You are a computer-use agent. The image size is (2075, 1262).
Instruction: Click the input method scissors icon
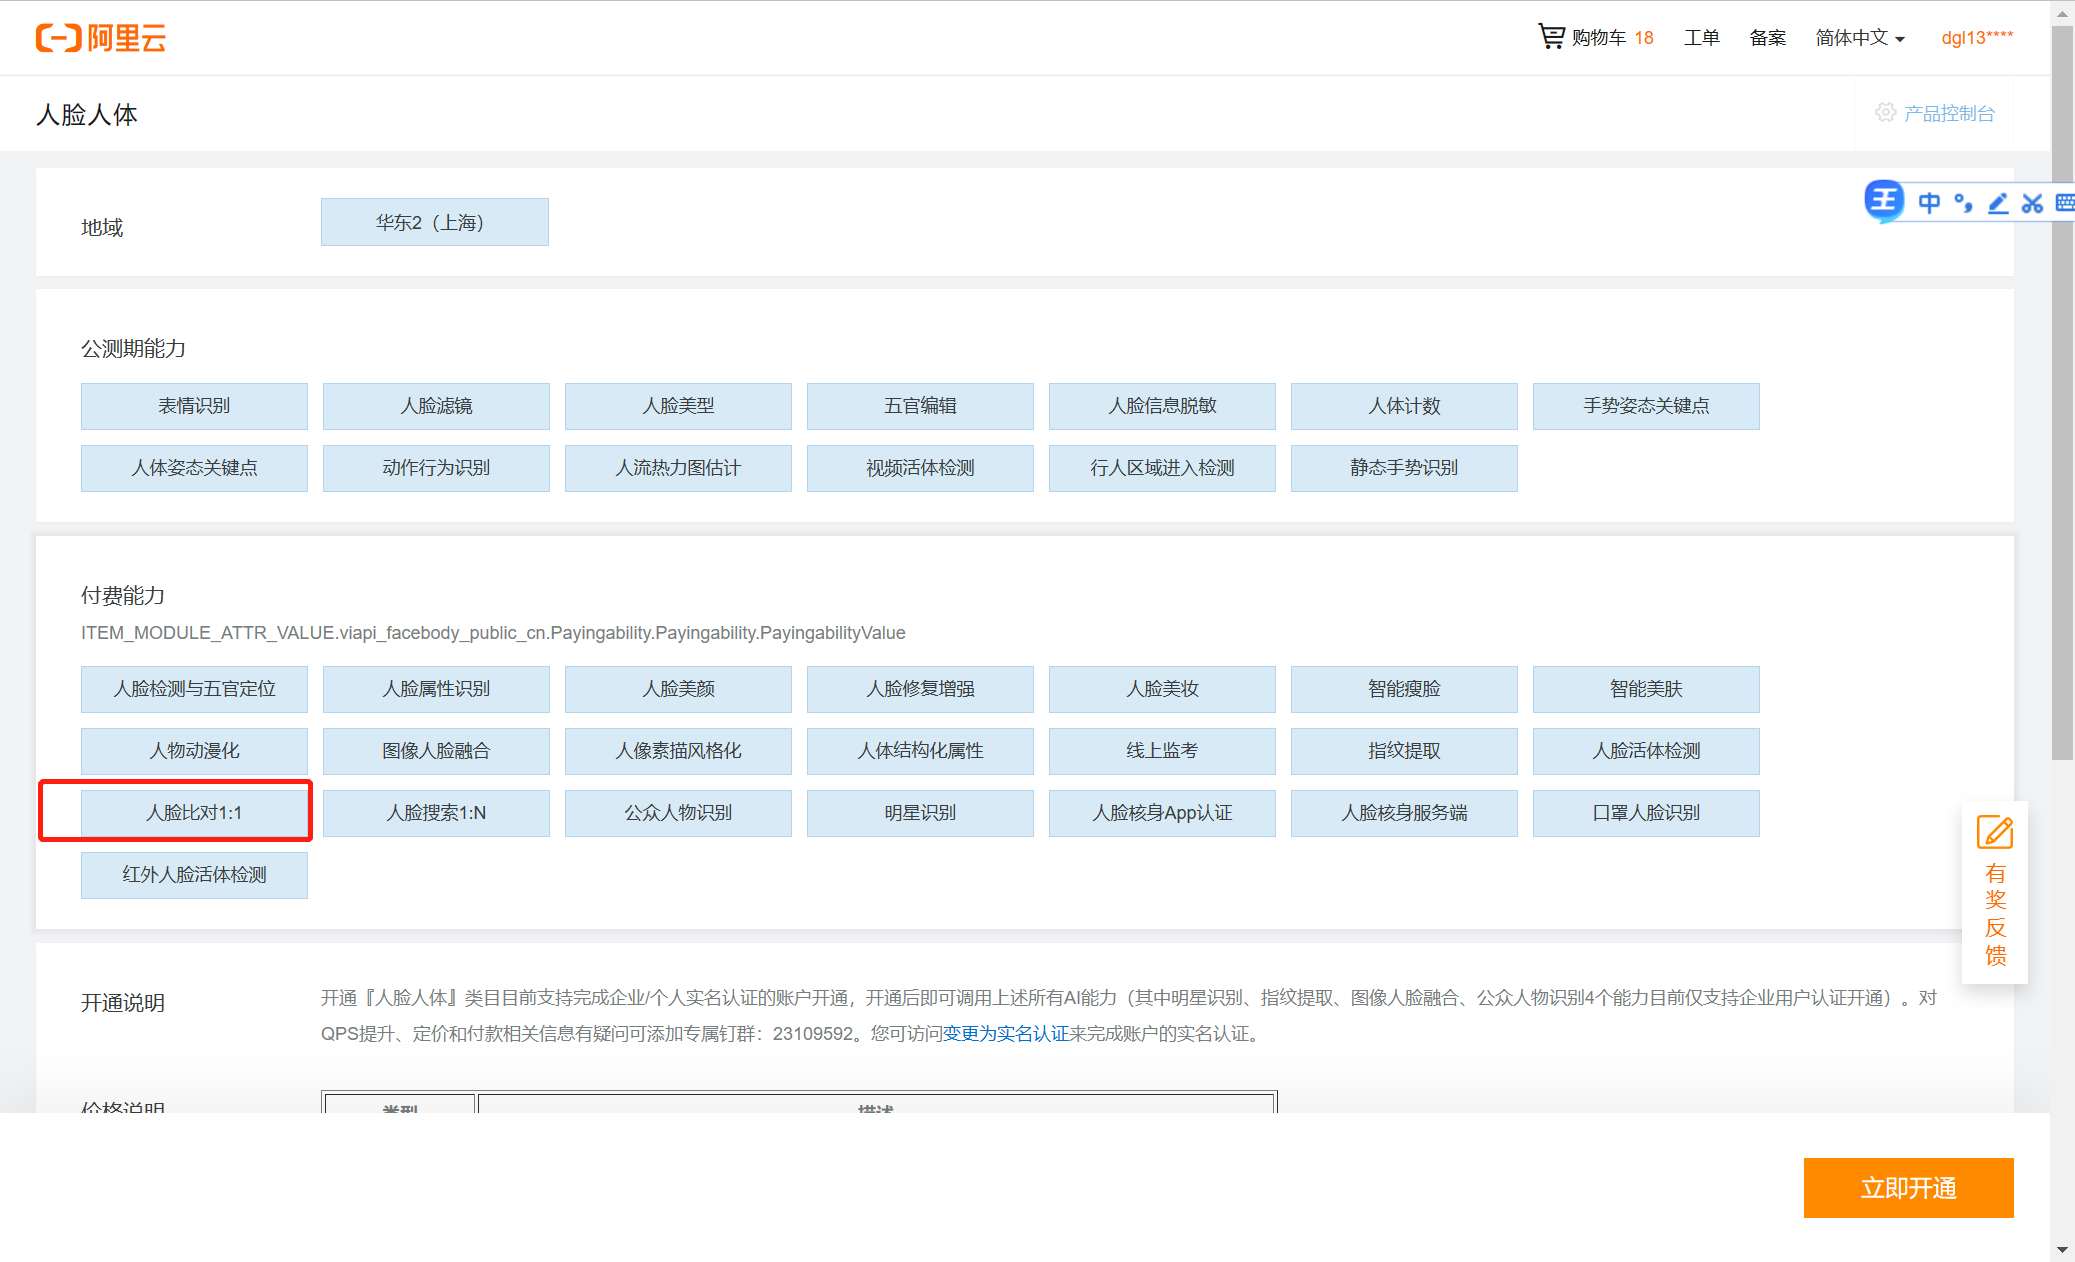(2031, 203)
